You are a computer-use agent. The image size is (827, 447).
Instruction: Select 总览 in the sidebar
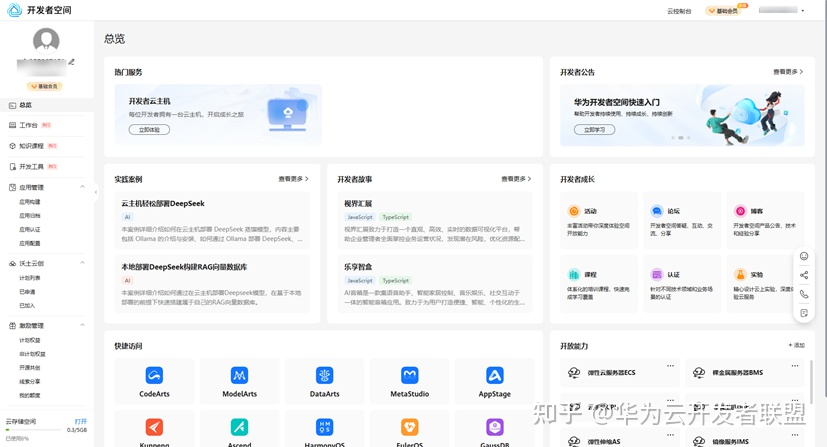47,105
